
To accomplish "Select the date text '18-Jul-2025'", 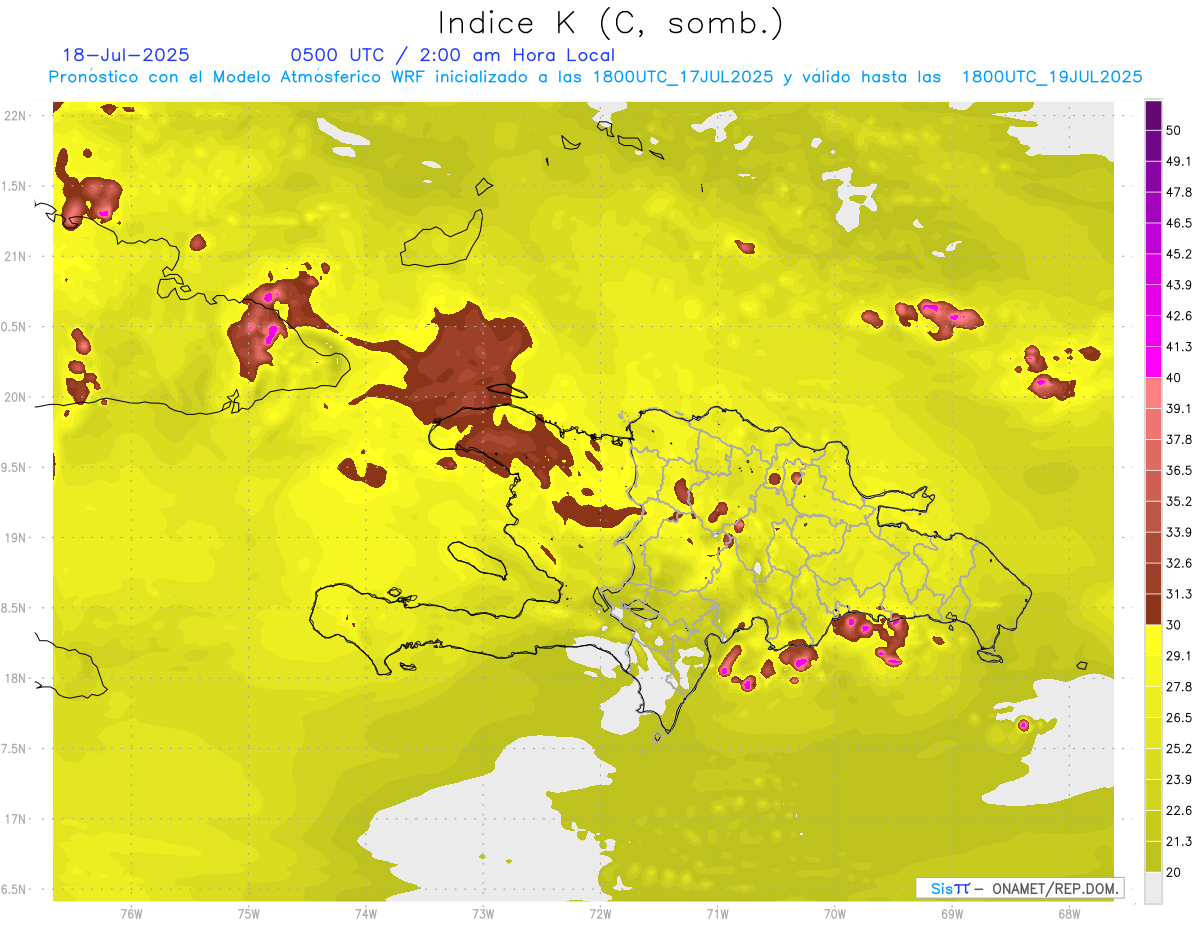I will tap(126, 55).
